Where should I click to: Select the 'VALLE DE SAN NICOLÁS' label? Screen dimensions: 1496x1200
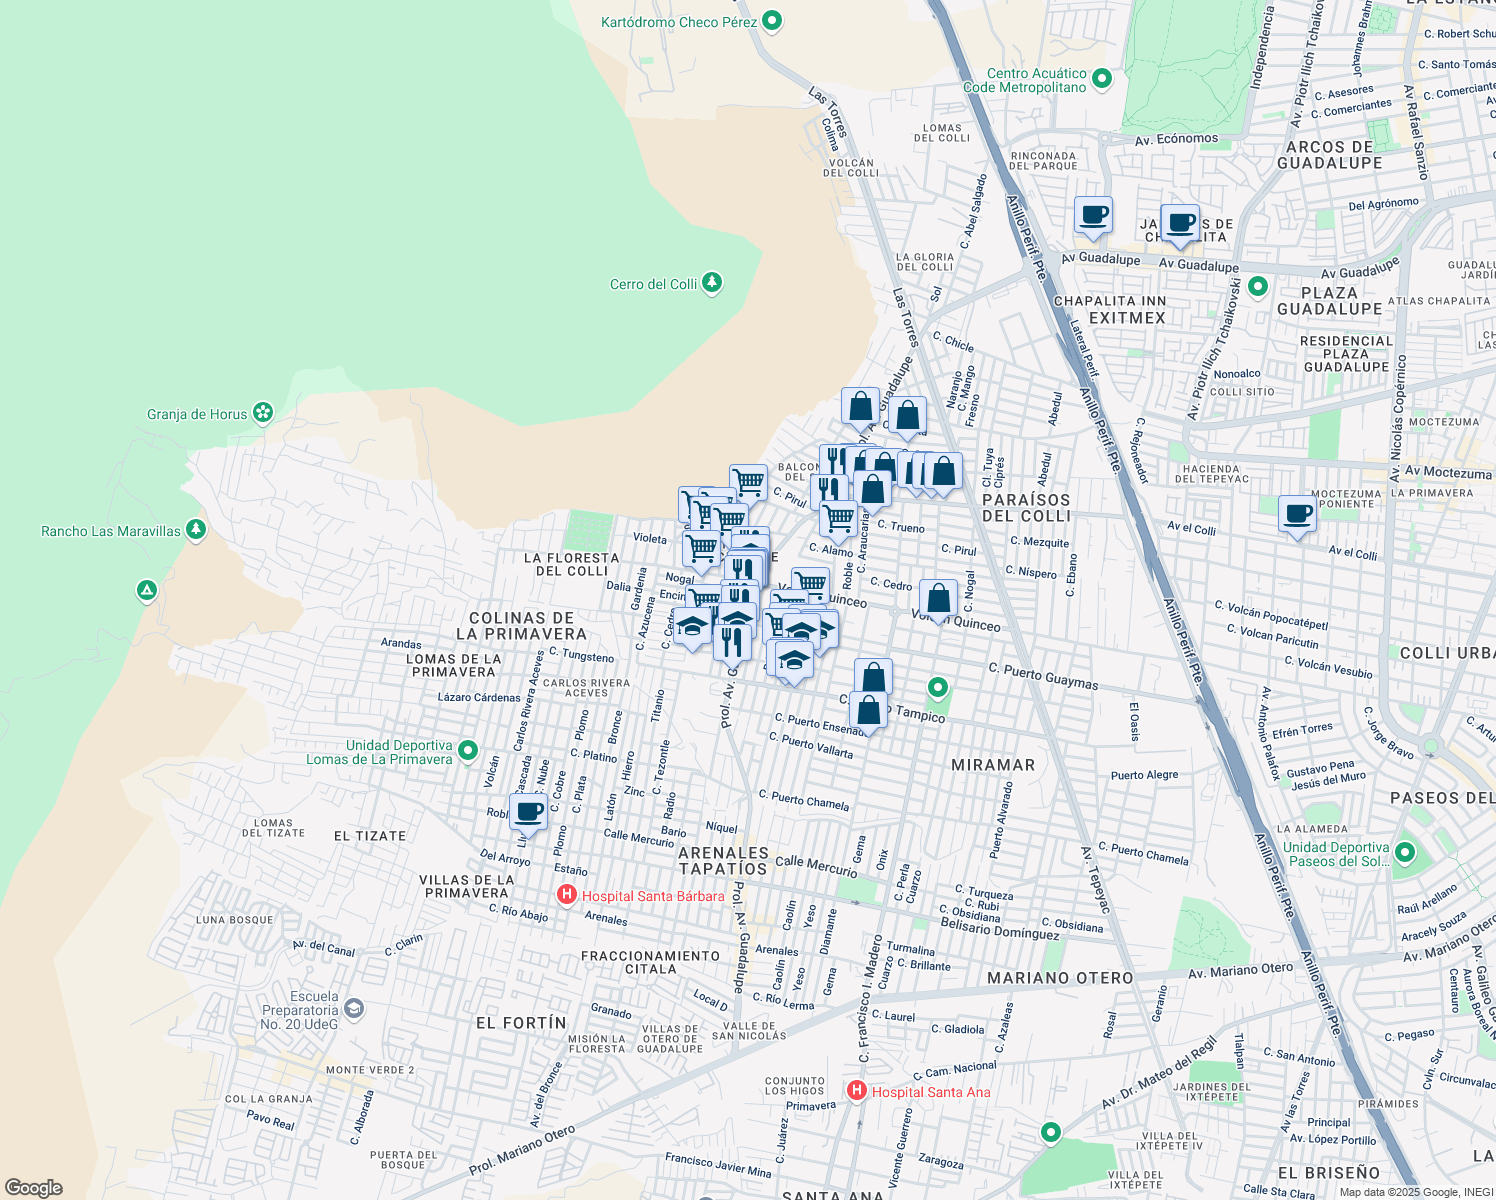pyautogui.click(x=749, y=1031)
